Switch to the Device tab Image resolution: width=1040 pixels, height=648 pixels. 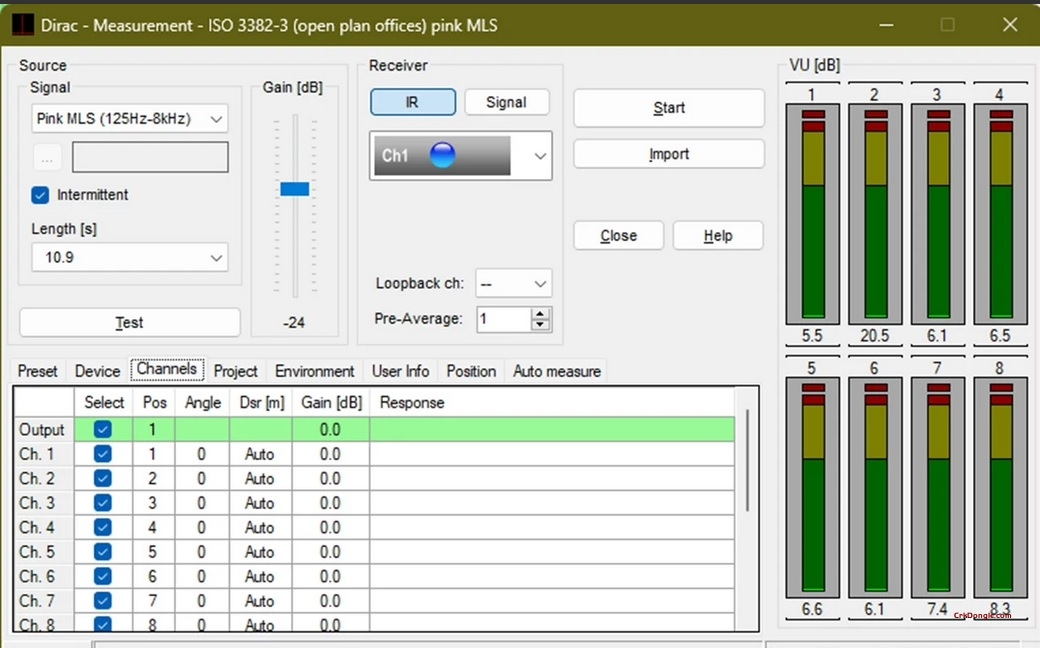97,371
